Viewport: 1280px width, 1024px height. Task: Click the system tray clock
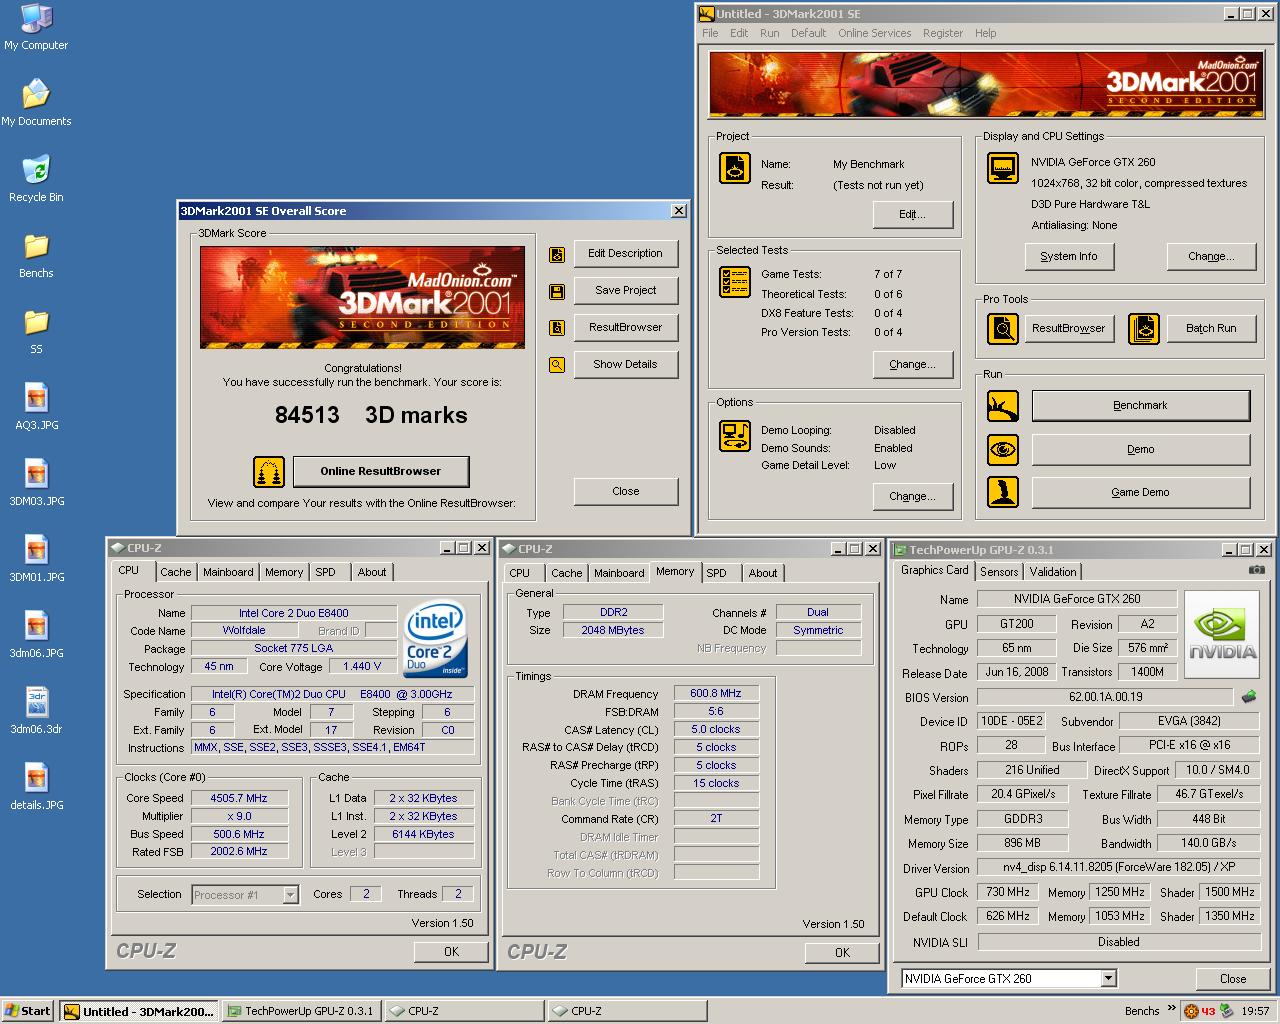click(x=1255, y=1011)
